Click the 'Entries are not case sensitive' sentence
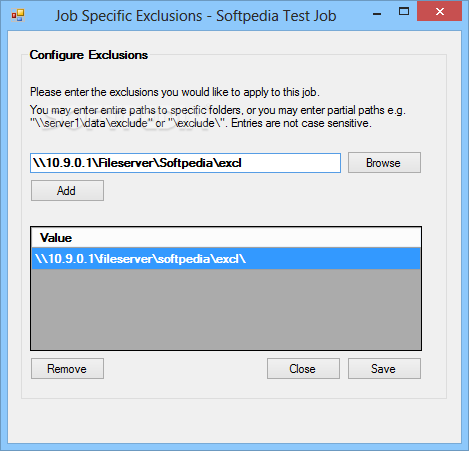This screenshot has height=451, width=469. tap(301, 123)
